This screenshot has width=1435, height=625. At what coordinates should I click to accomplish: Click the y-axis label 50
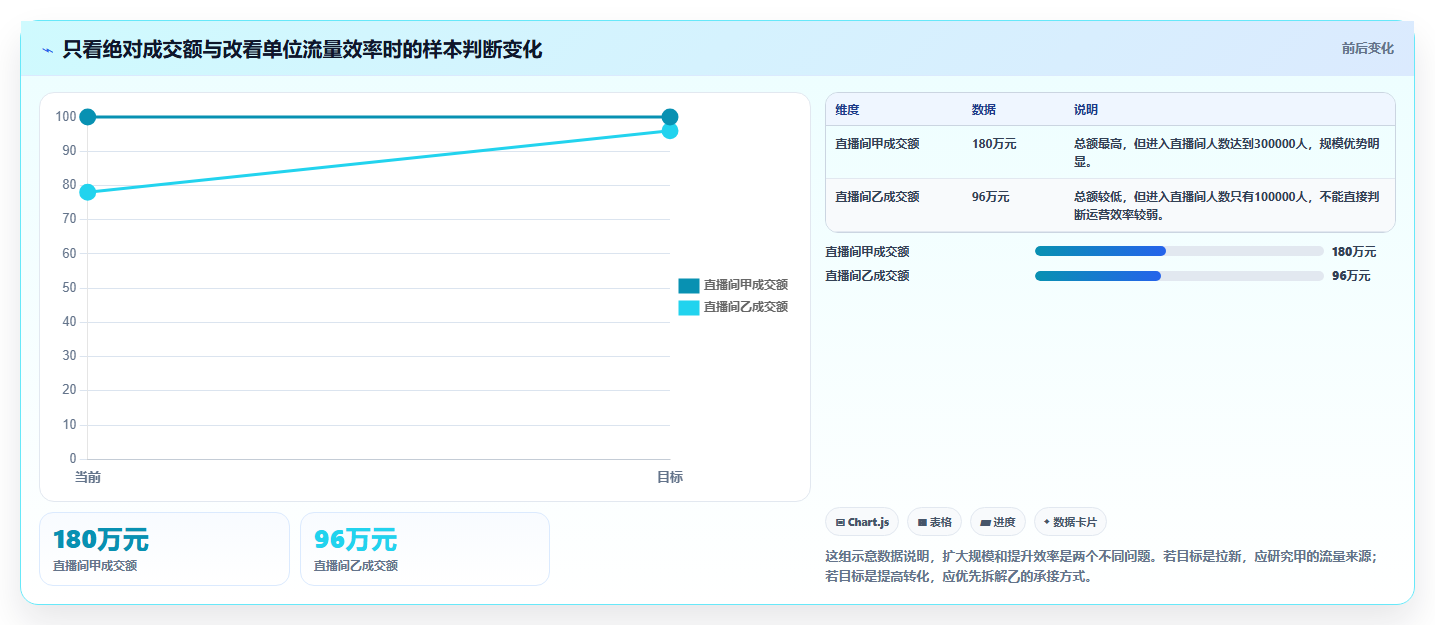pyautogui.click(x=69, y=288)
